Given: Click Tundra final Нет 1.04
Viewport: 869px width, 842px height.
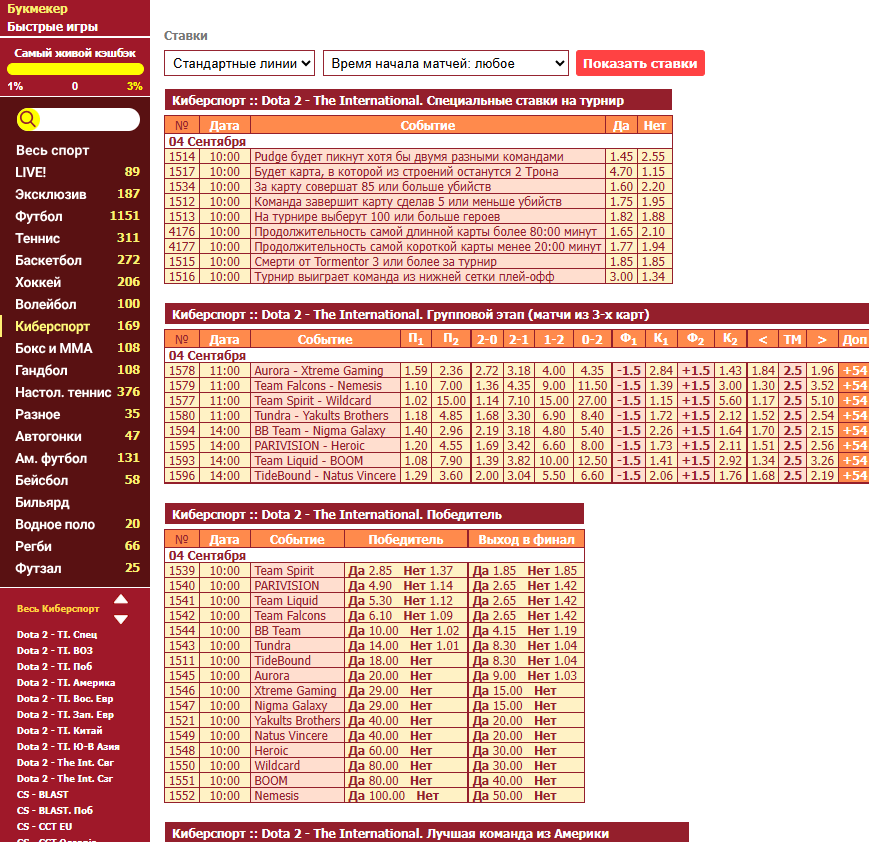Looking at the screenshot, I should click(552, 646).
